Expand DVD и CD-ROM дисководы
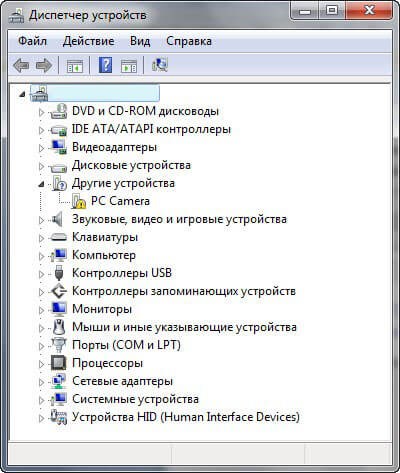400x473 pixels. (41, 112)
